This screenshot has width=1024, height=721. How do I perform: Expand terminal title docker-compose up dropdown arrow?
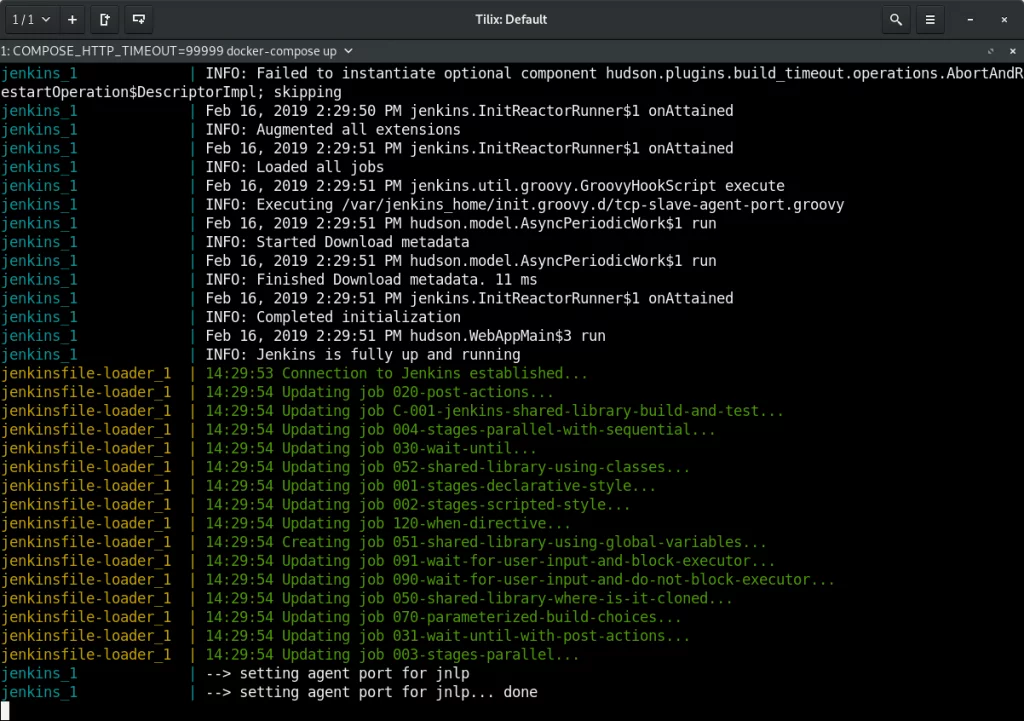pos(349,51)
